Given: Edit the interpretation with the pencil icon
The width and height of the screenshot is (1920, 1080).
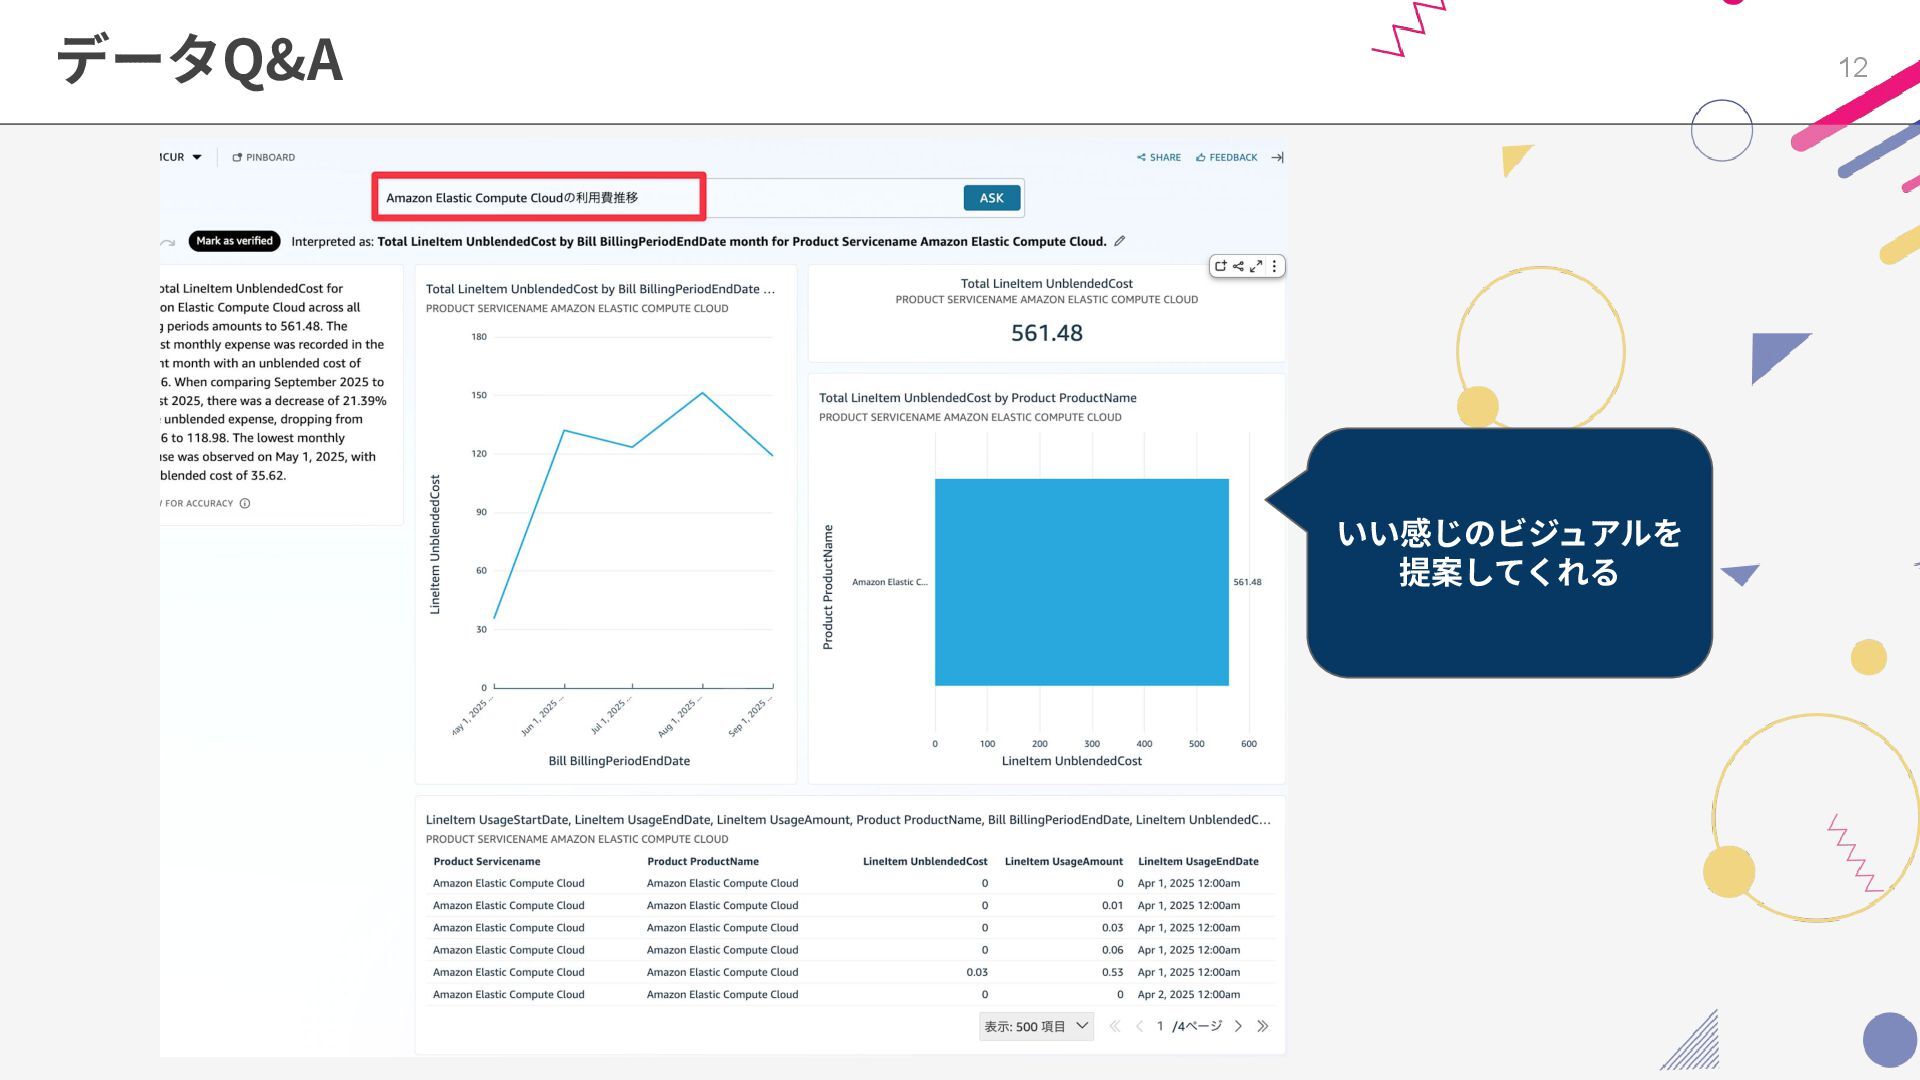Looking at the screenshot, I should coord(1120,241).
